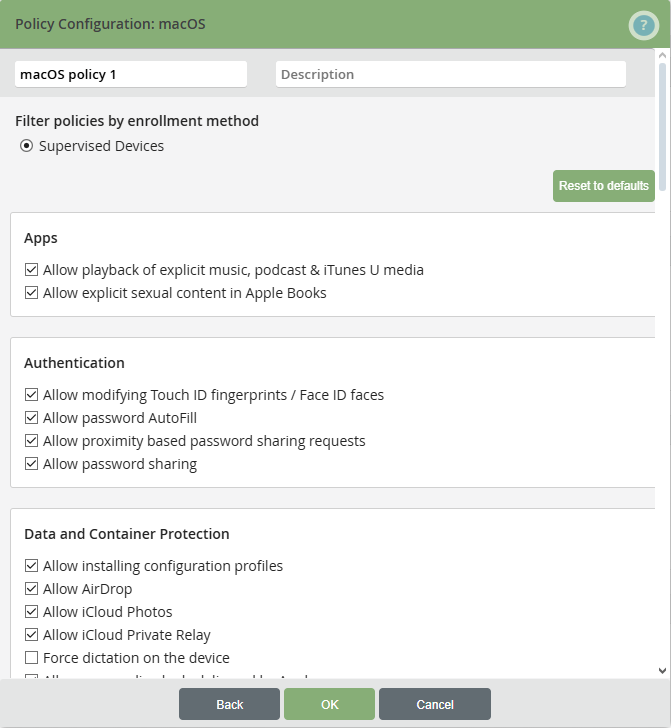The height and width of the screenshot is (728, 671).
Task: Click the policy name input field
Action: click(x=130, y=74)
